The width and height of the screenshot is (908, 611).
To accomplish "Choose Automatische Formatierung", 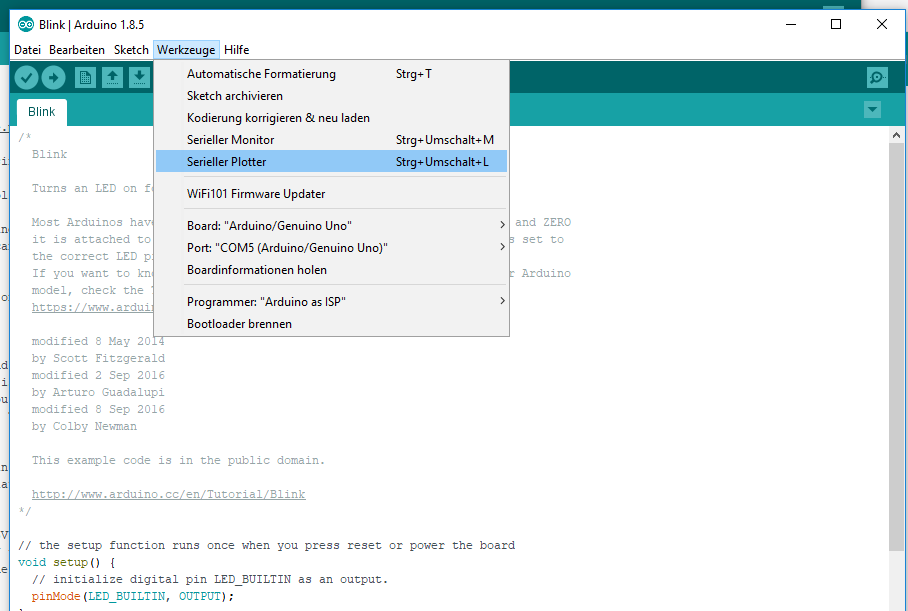I will tap(331, 74).
